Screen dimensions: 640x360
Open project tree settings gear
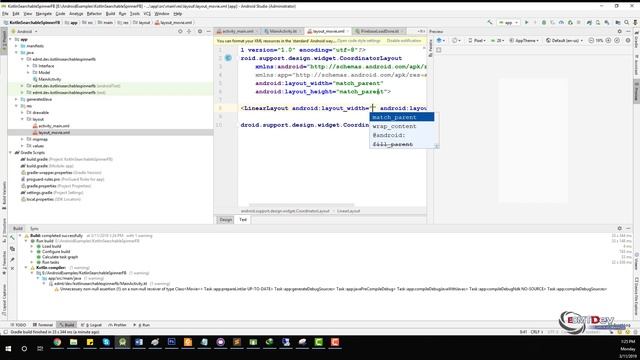click(200, 31)
